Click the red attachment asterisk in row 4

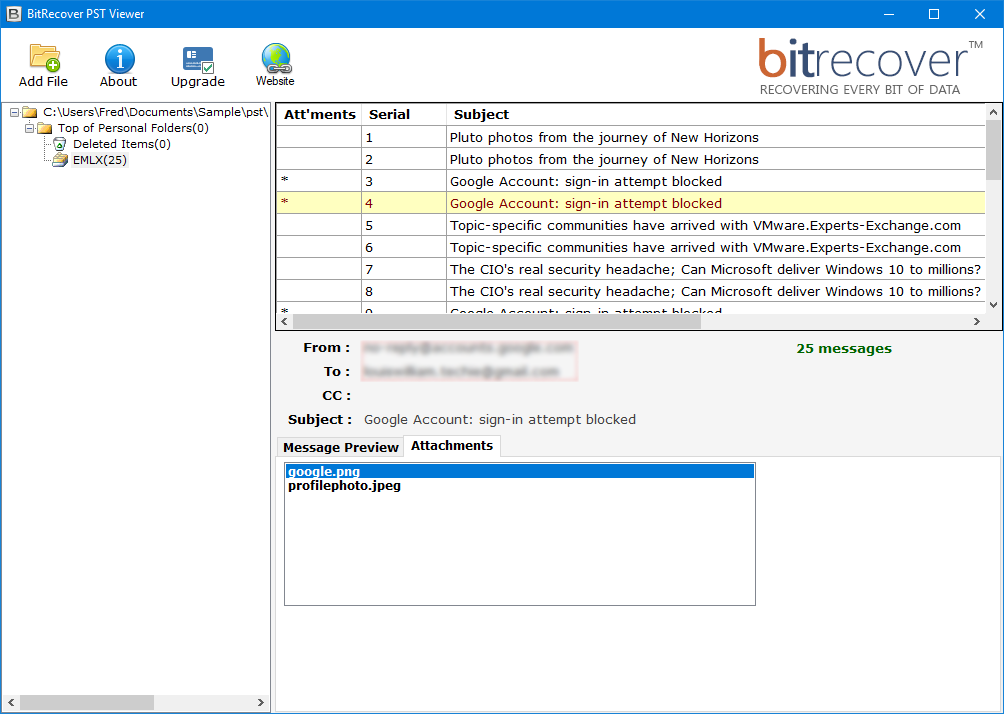tap(285, 202)
